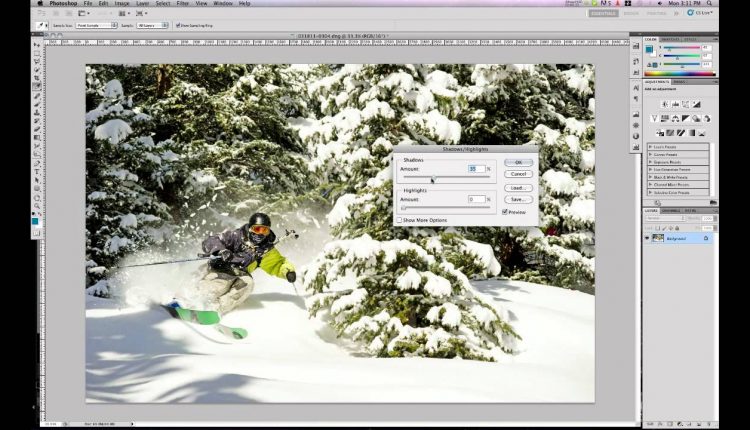This screenshot has width=750, height=430.
Task: Open the Character panel icon
Action: (636, 88)
